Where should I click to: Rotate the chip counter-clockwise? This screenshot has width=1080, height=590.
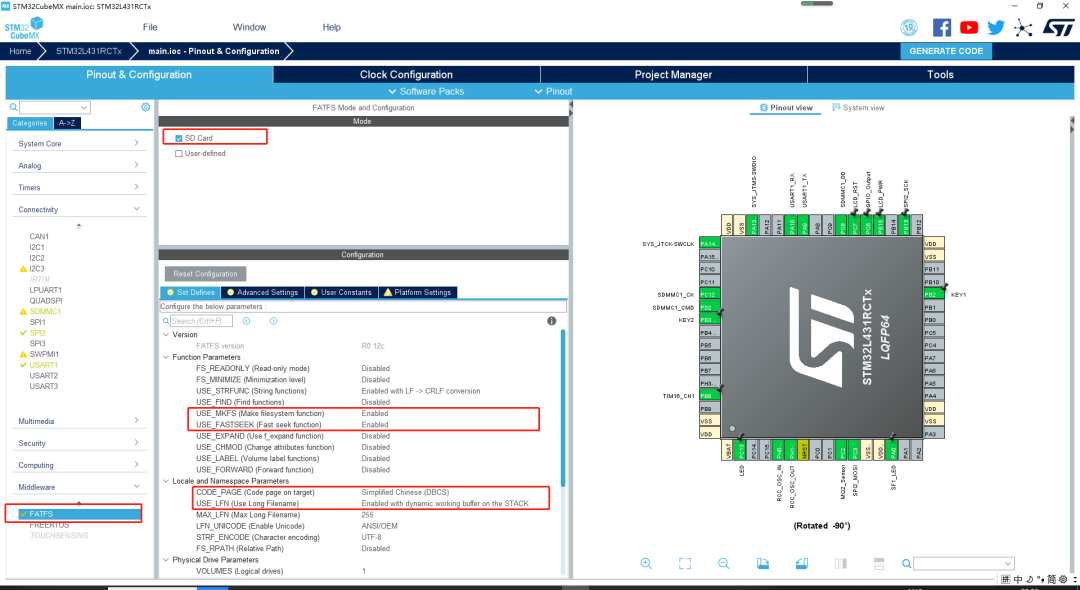[801, 563]
